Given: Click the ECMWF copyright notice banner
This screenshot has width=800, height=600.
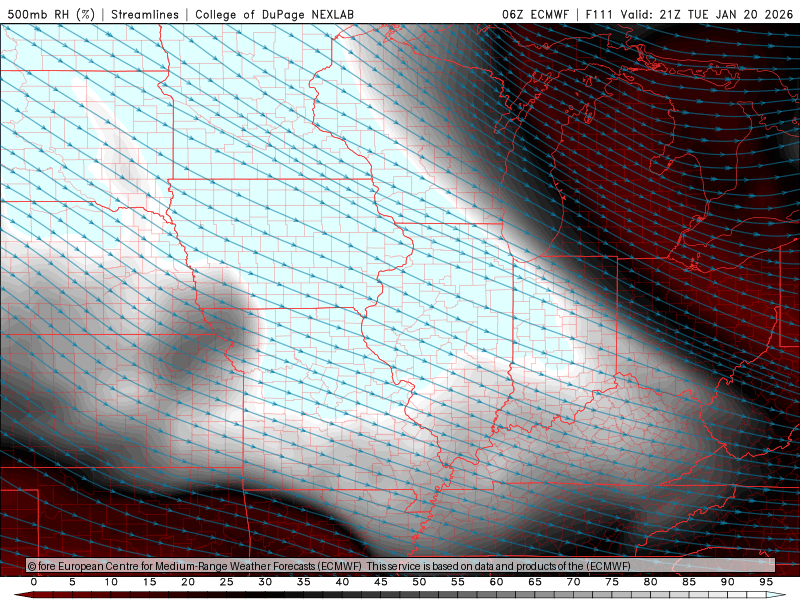Looking at the screenshot, I should click(401, 566).
